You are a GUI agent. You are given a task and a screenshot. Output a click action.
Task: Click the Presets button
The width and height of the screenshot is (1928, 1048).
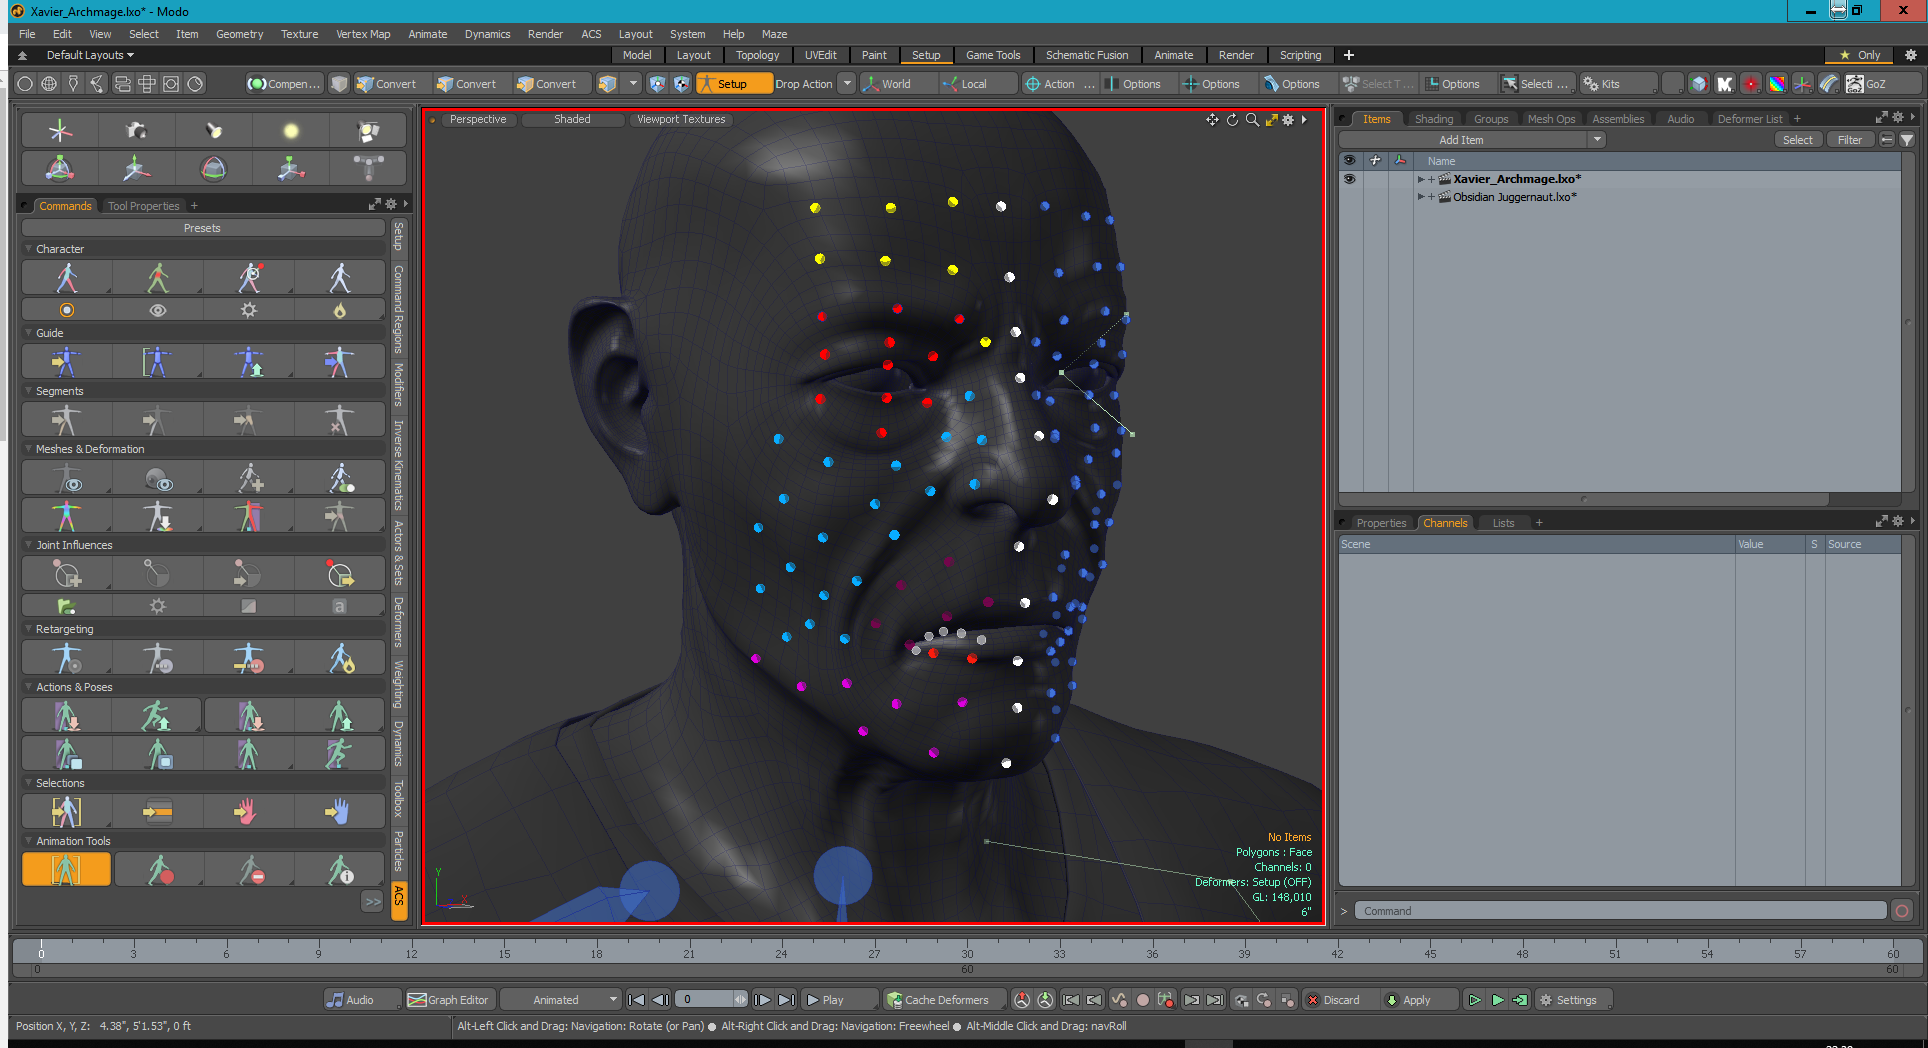click(203, 228)
